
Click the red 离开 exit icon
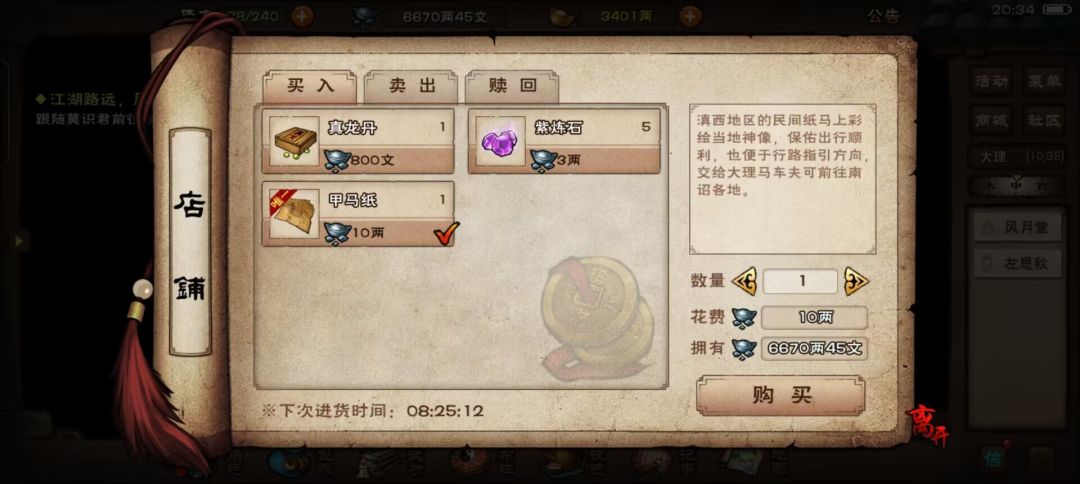(x=927, y=425)
